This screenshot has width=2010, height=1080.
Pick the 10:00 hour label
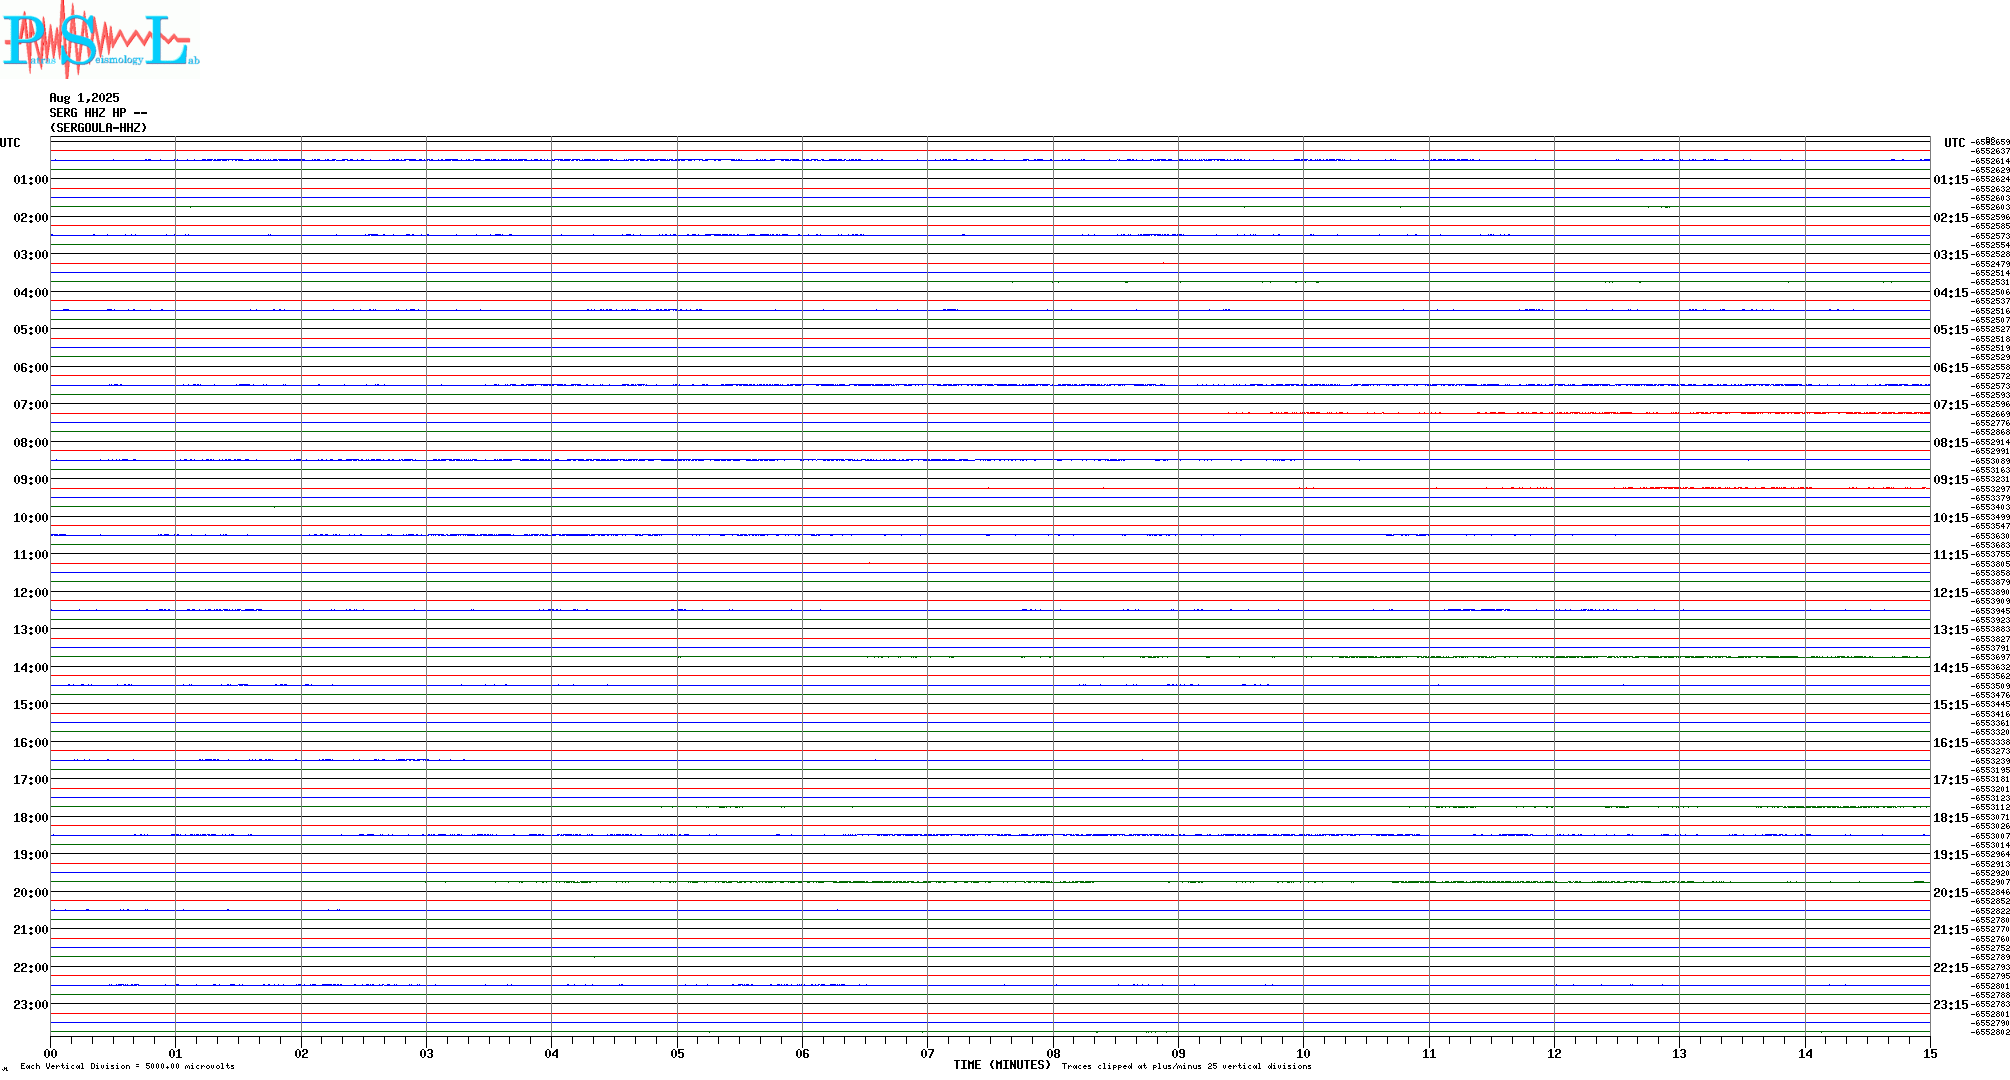coord(31,518)
